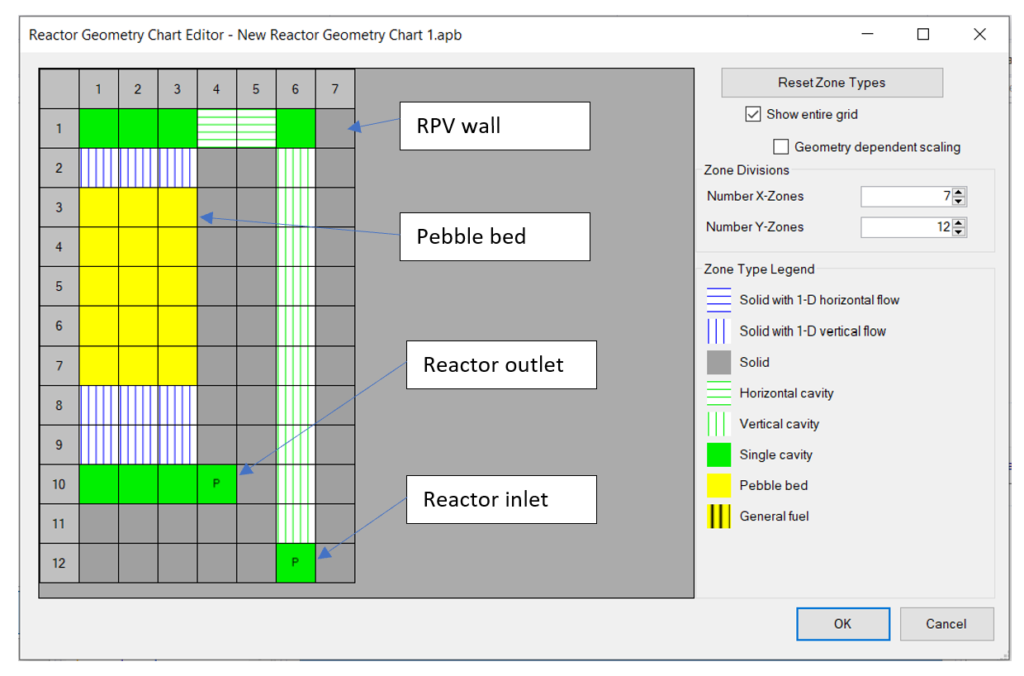Select the Solid with 1-D vertical flow swatch
Screen dimensions: 1024x676
coord(718,331)
